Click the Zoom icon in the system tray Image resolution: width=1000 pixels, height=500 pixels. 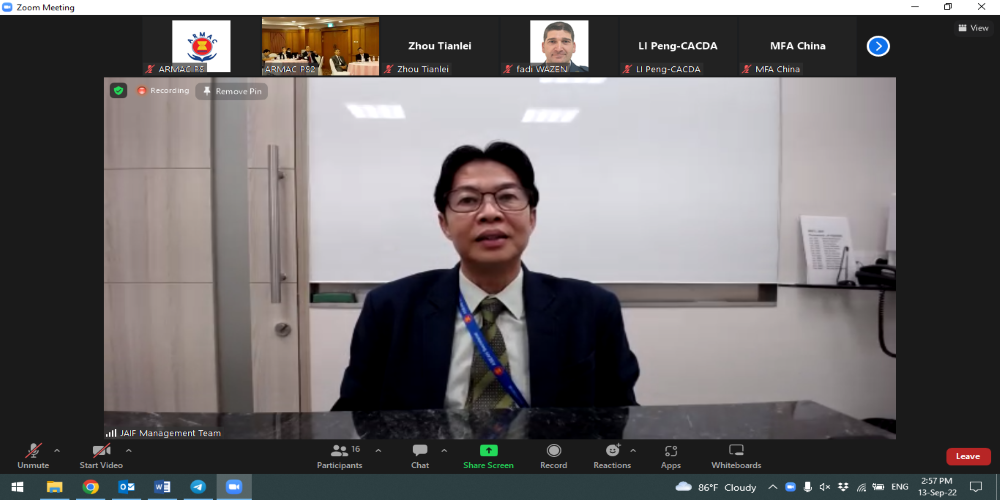[790, 487]
